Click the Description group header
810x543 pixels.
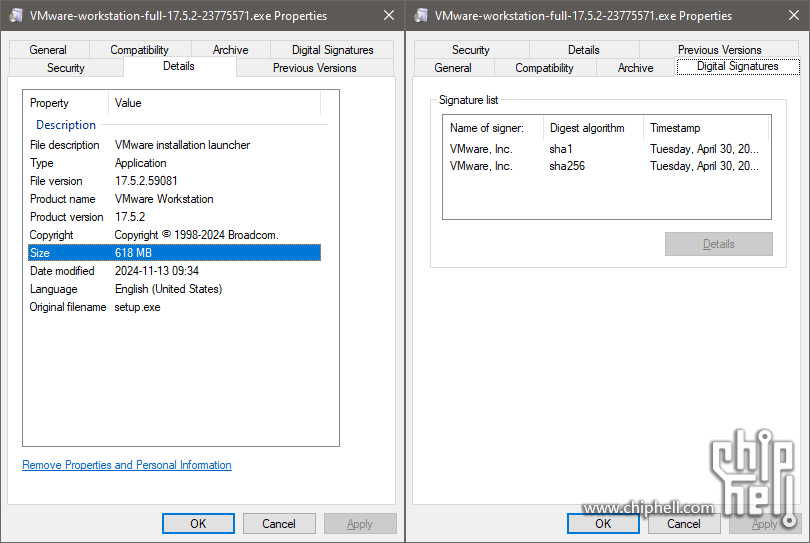pyautogui.click(x=66, y=125)
